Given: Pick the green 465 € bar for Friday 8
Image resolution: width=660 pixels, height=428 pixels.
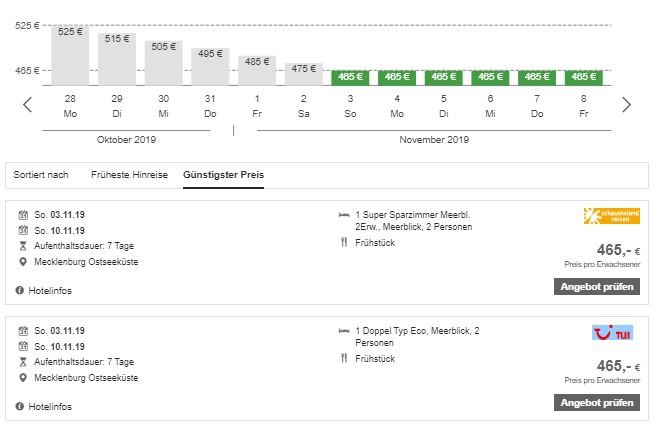Looking at the screenshot, I should click(x=584, y=77).
